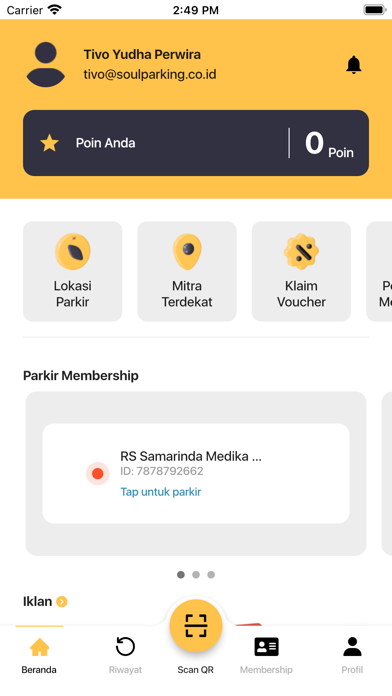This screenshot has width=392, height=696.
Task: Switch to the Riwayat tab
Action: (125, 655)
